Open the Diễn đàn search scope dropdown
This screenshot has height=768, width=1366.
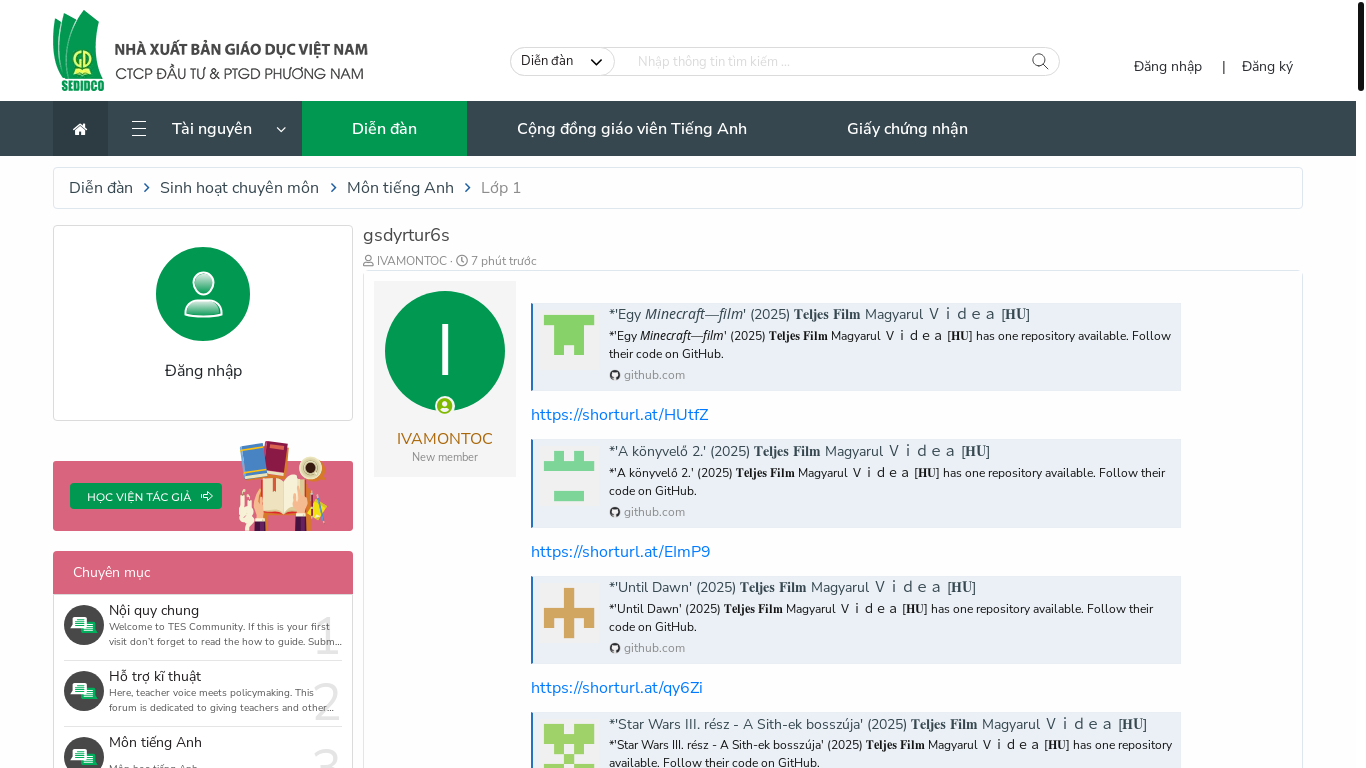[562, 61]
